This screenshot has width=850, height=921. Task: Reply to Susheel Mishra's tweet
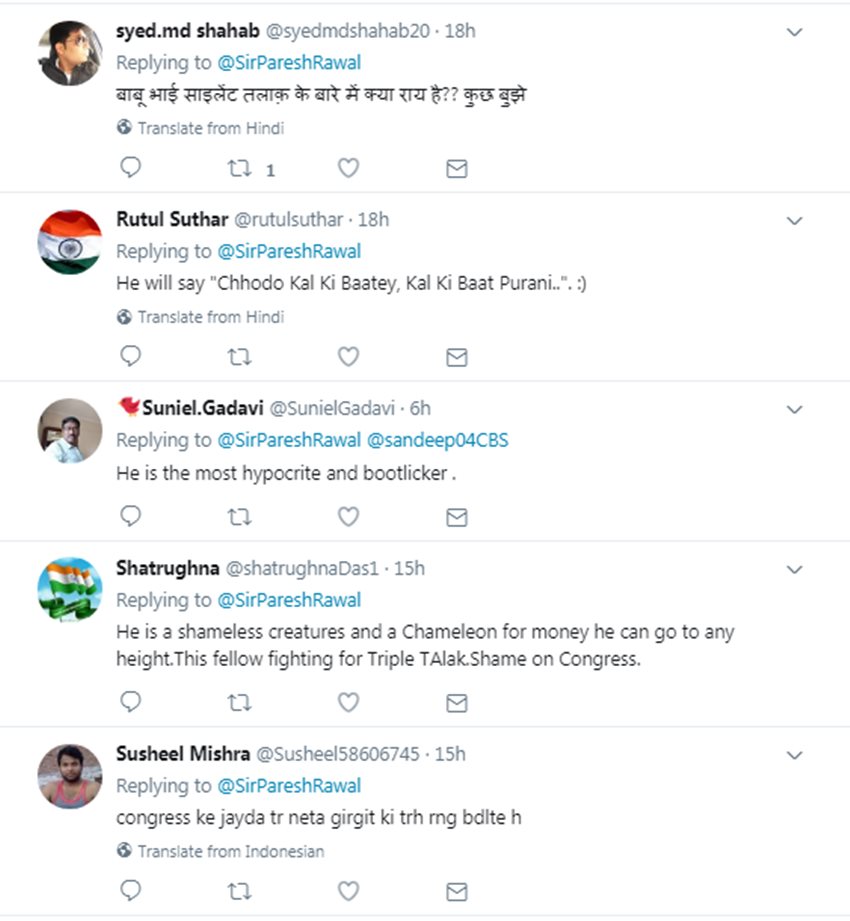click(x=131, y=890)
